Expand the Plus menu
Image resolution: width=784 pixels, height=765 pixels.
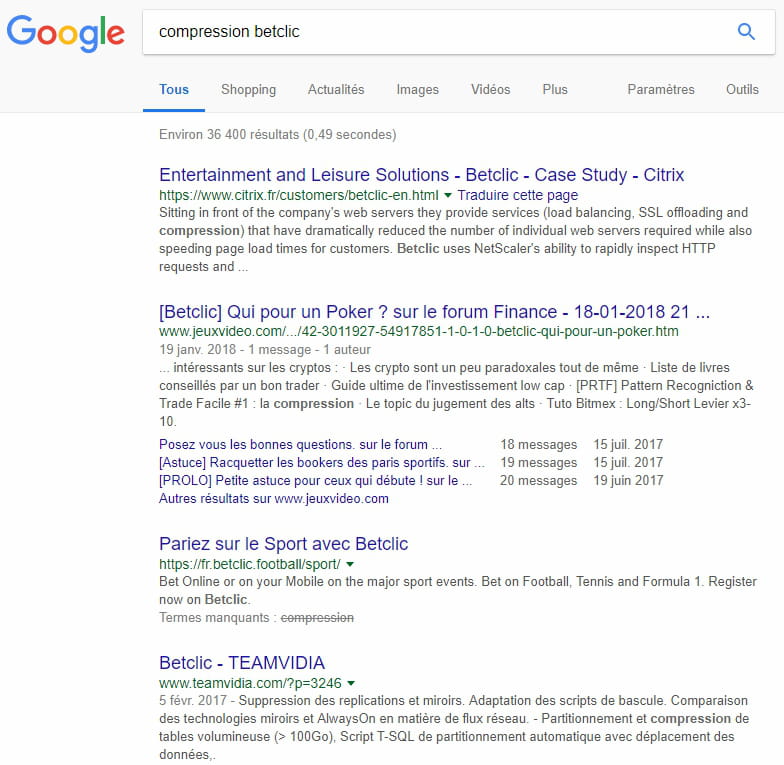(555, 90)
